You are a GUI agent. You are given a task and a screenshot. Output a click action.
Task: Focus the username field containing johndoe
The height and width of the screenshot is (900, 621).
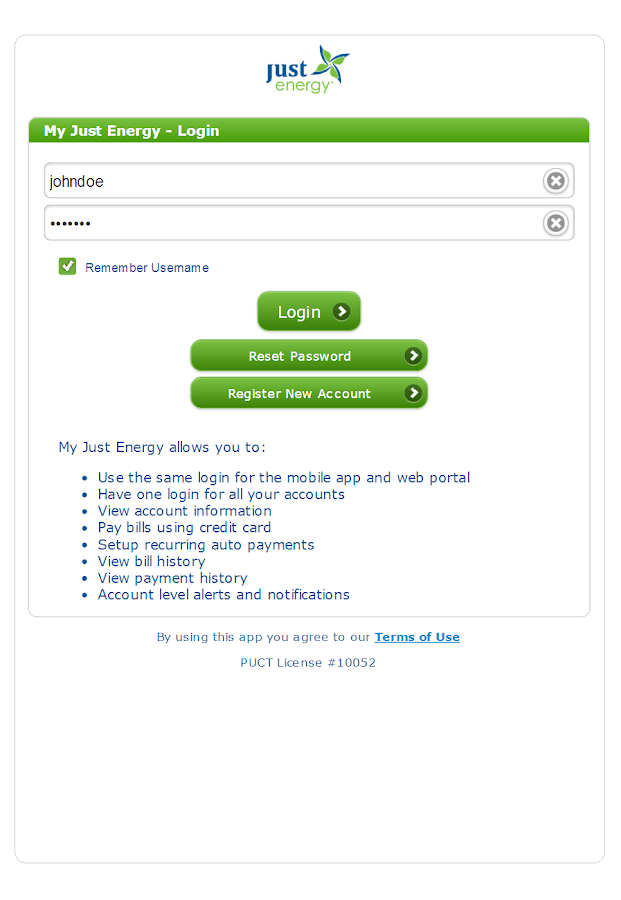[x=290, y=181]
